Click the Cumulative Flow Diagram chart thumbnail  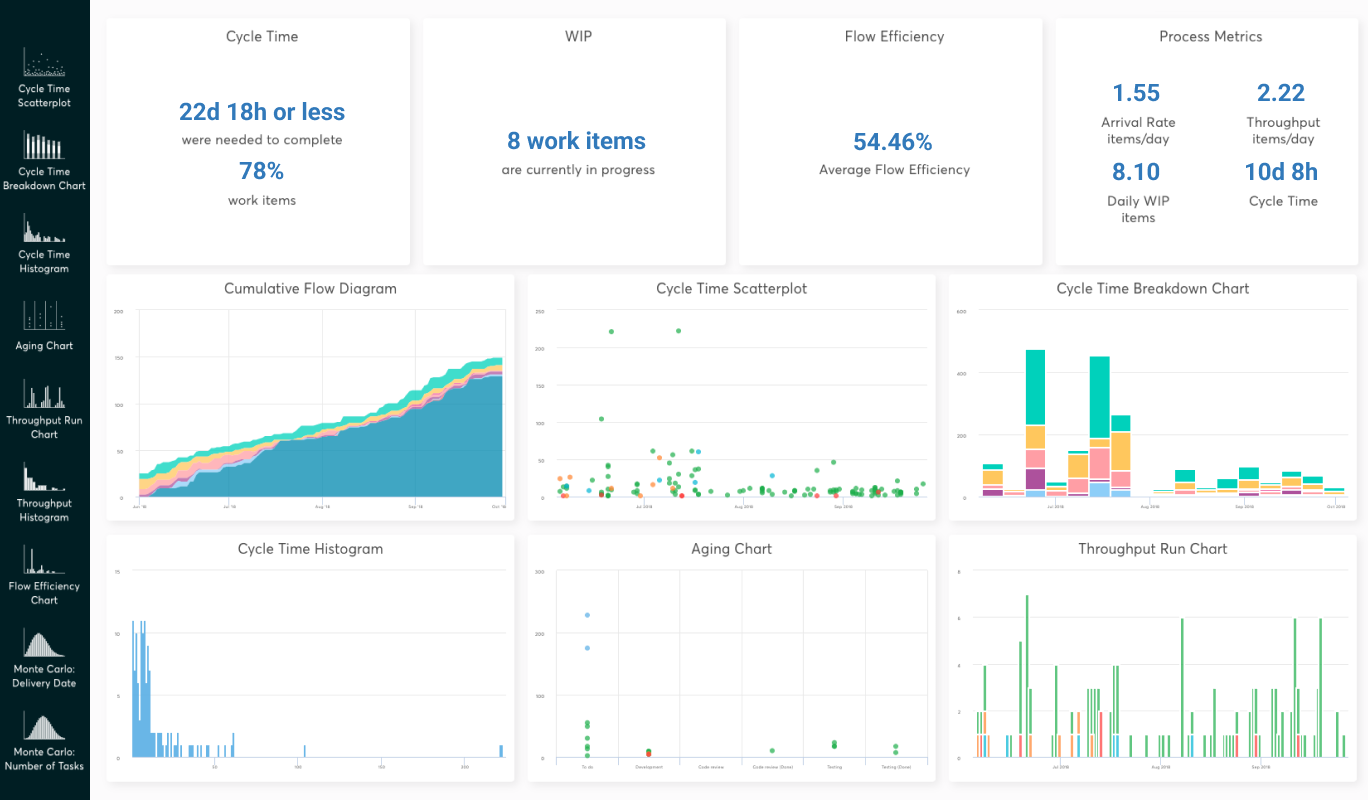click(310, 405)
